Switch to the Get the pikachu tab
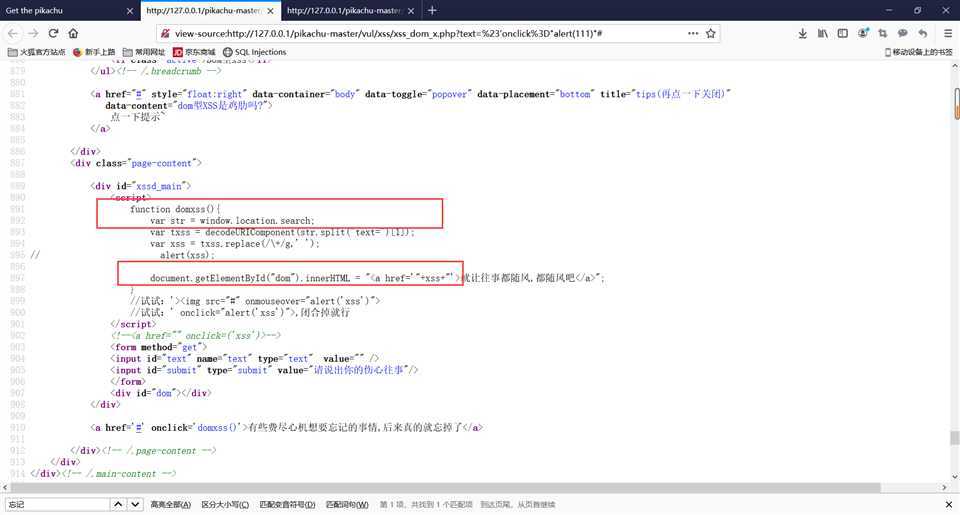Screen dimensions: 960x515 coord(70,10)
